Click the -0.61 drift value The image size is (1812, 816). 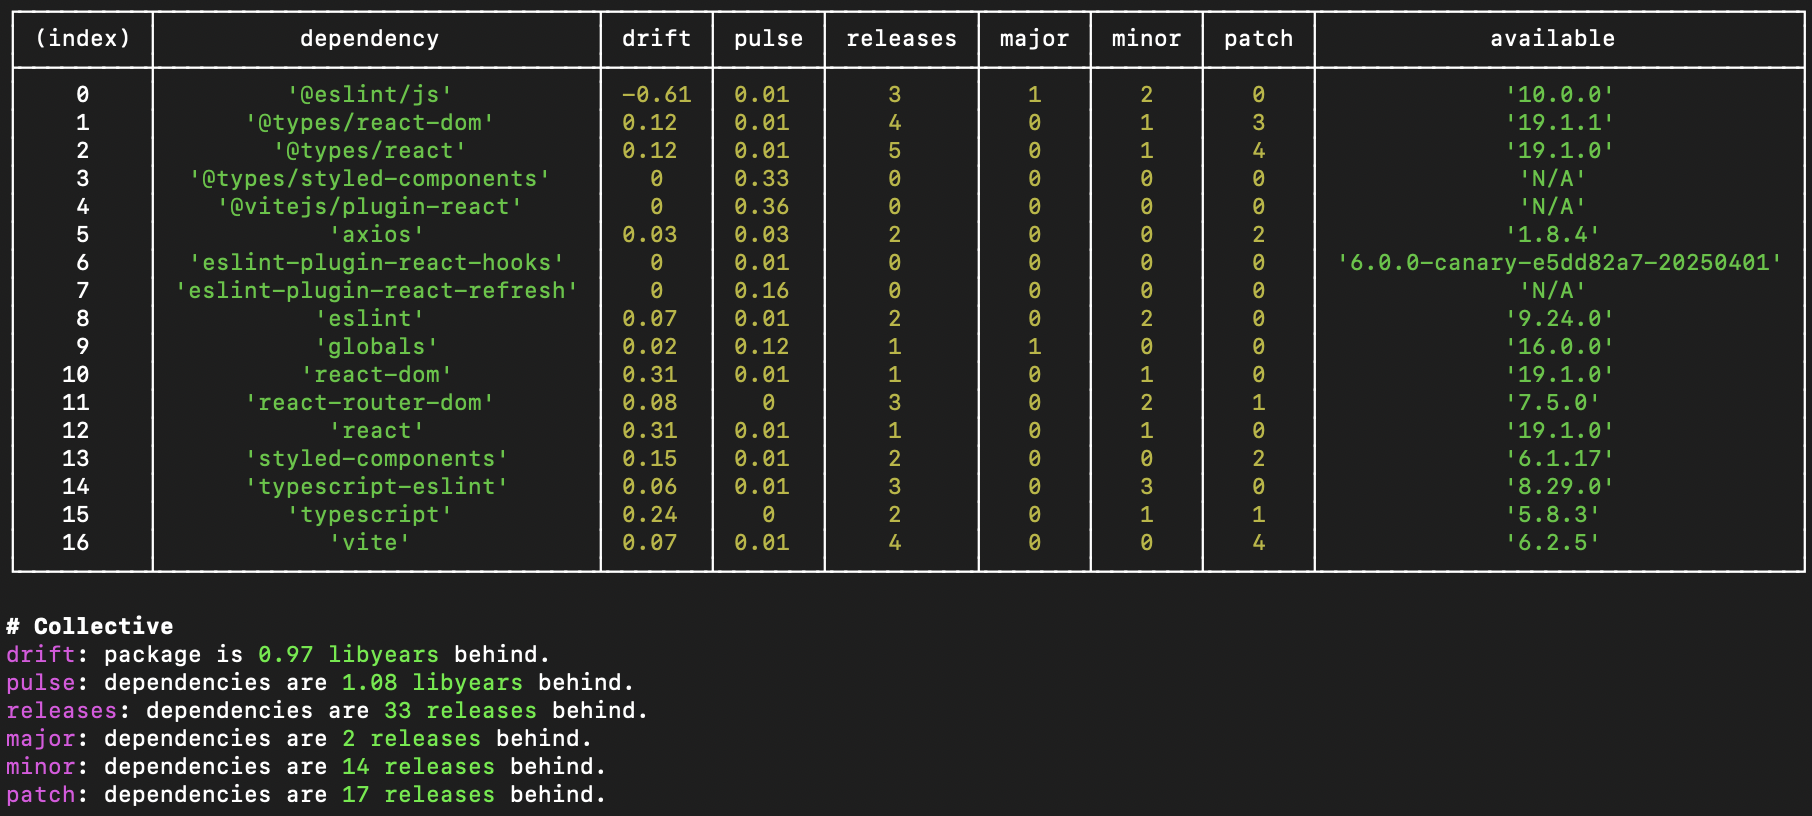[656, 95]
